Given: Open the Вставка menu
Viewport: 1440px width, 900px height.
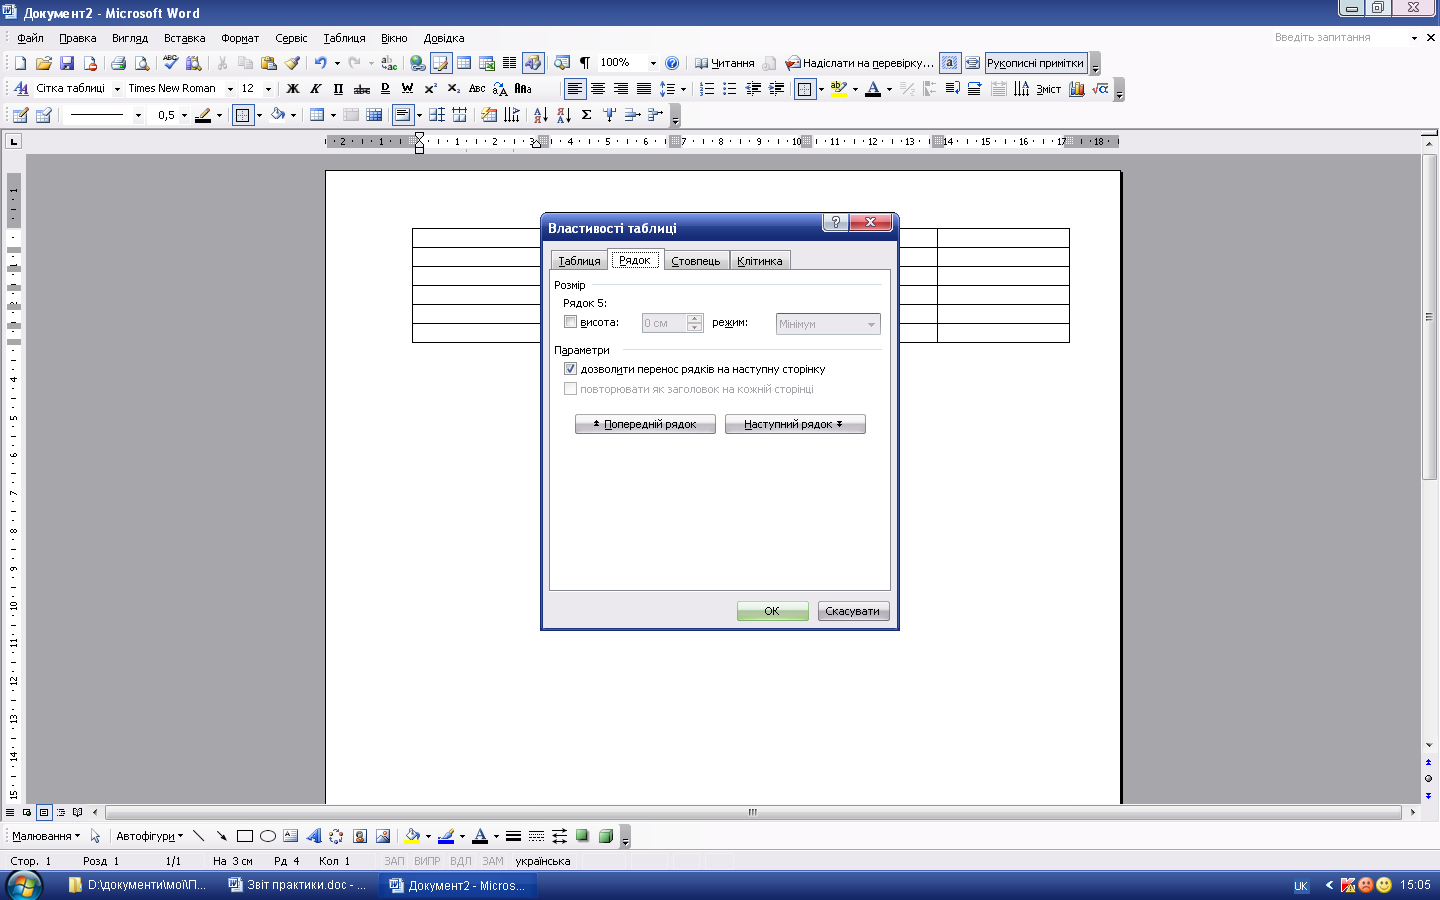Looking at the screenshot, I should [x=185, y=38].
